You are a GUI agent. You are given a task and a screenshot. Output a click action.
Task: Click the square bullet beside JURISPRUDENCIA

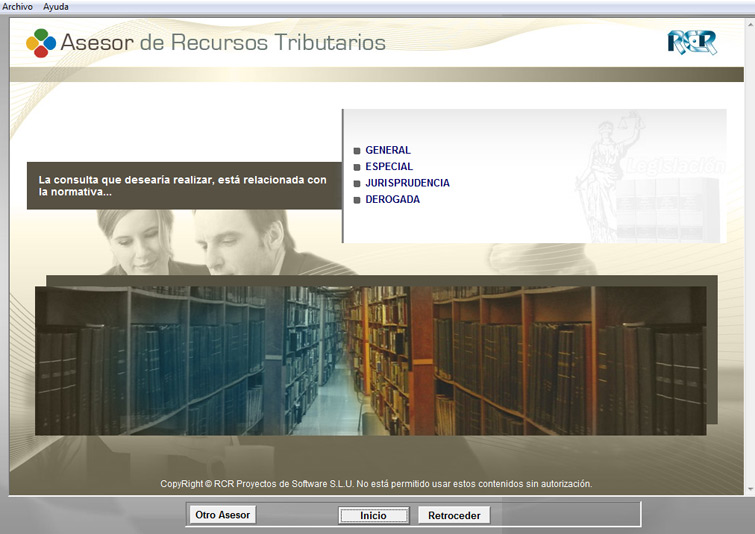tap(357, 184)
